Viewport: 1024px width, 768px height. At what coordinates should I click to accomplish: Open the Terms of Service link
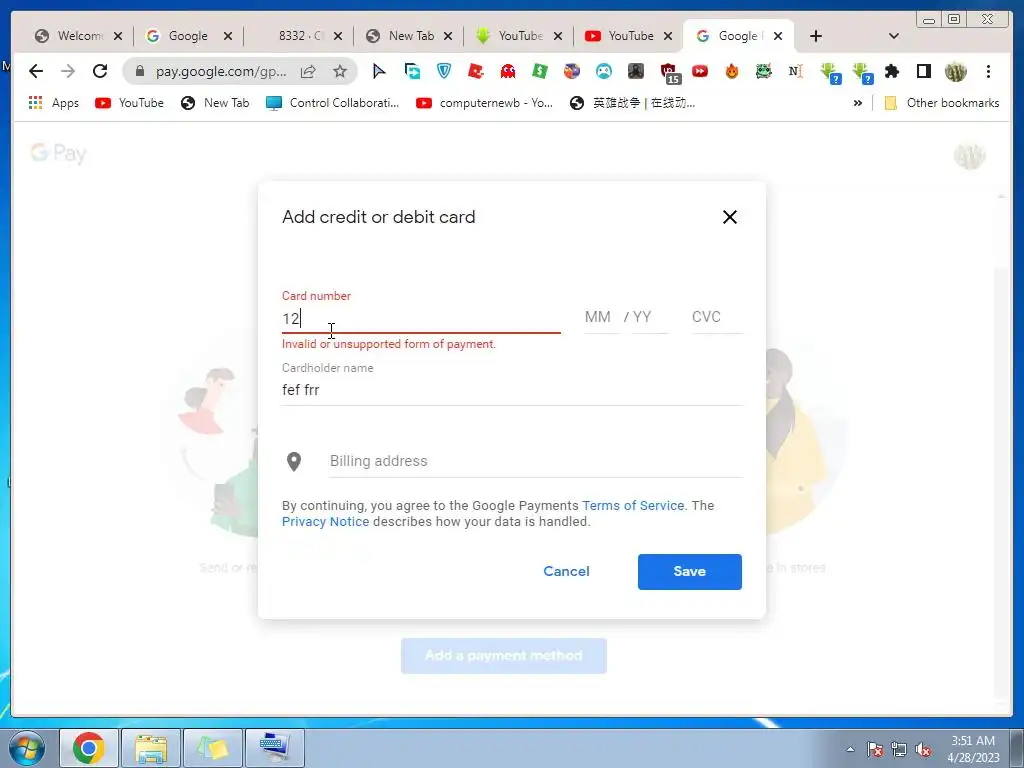[633, 505]
